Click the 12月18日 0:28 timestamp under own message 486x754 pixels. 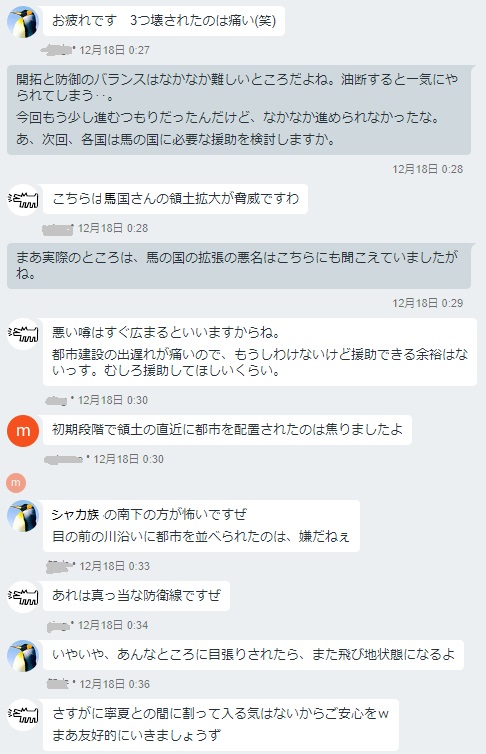click(x=427, y=169)
